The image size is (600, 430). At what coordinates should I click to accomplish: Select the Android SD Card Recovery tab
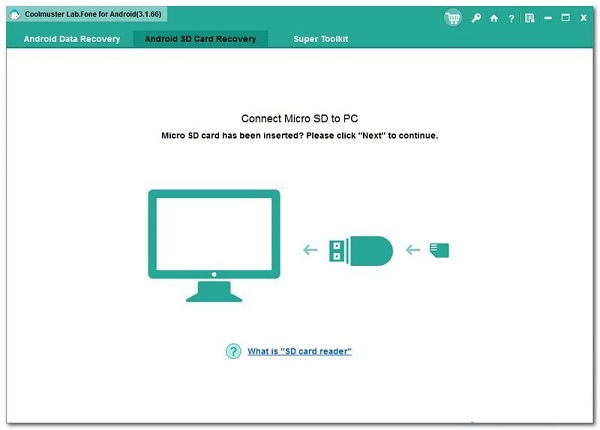(x=201, y=39)
